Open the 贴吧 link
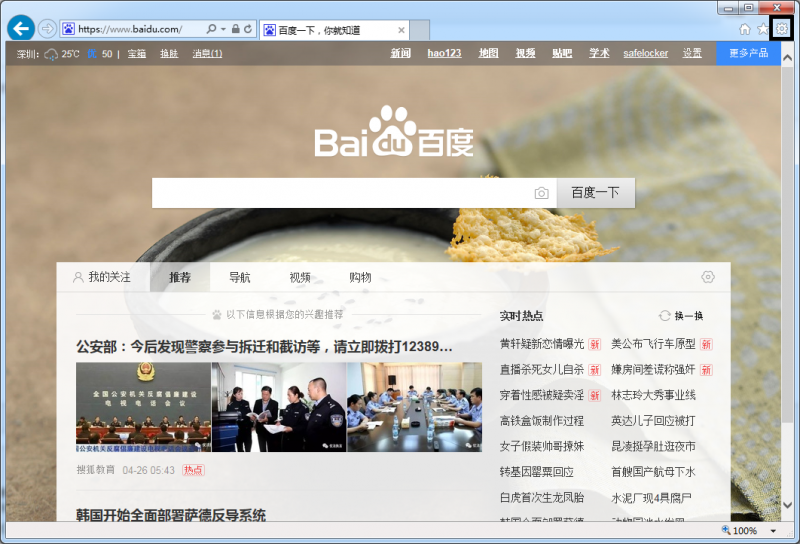800x544 pixels. pos(562,53)
